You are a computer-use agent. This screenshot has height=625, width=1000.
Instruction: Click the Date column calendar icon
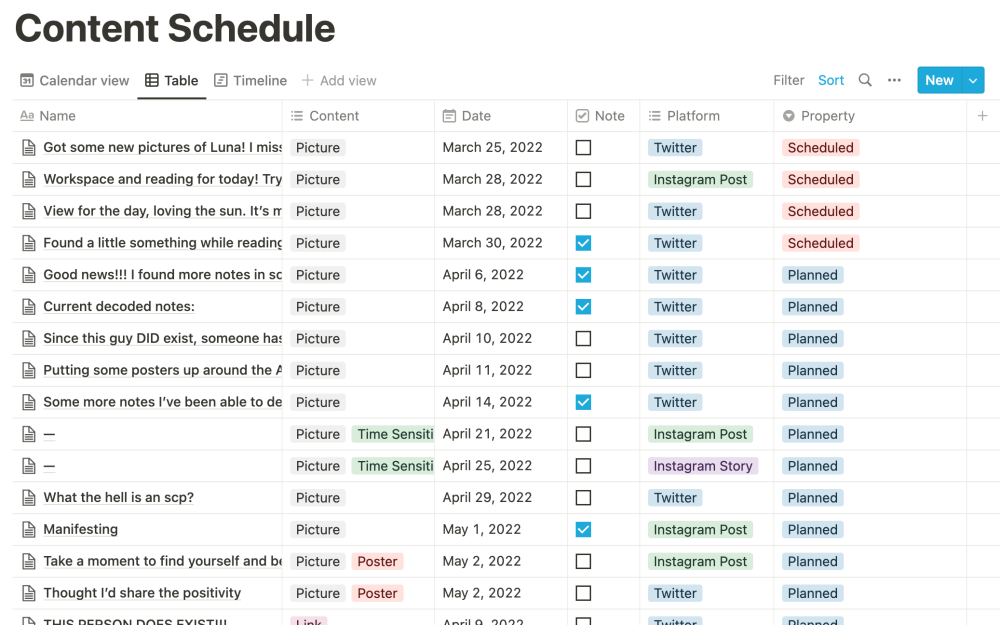click(x=449, y=116)
